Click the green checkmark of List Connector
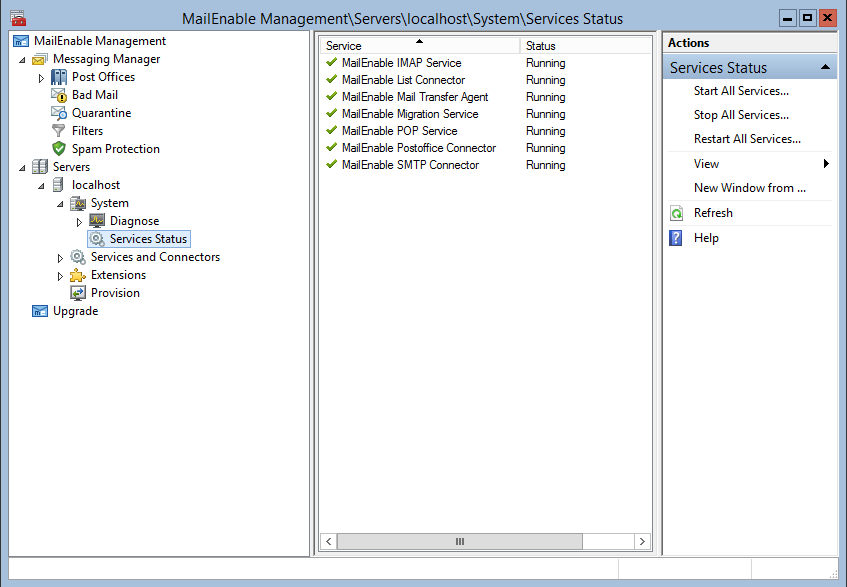 click(332, 79)
